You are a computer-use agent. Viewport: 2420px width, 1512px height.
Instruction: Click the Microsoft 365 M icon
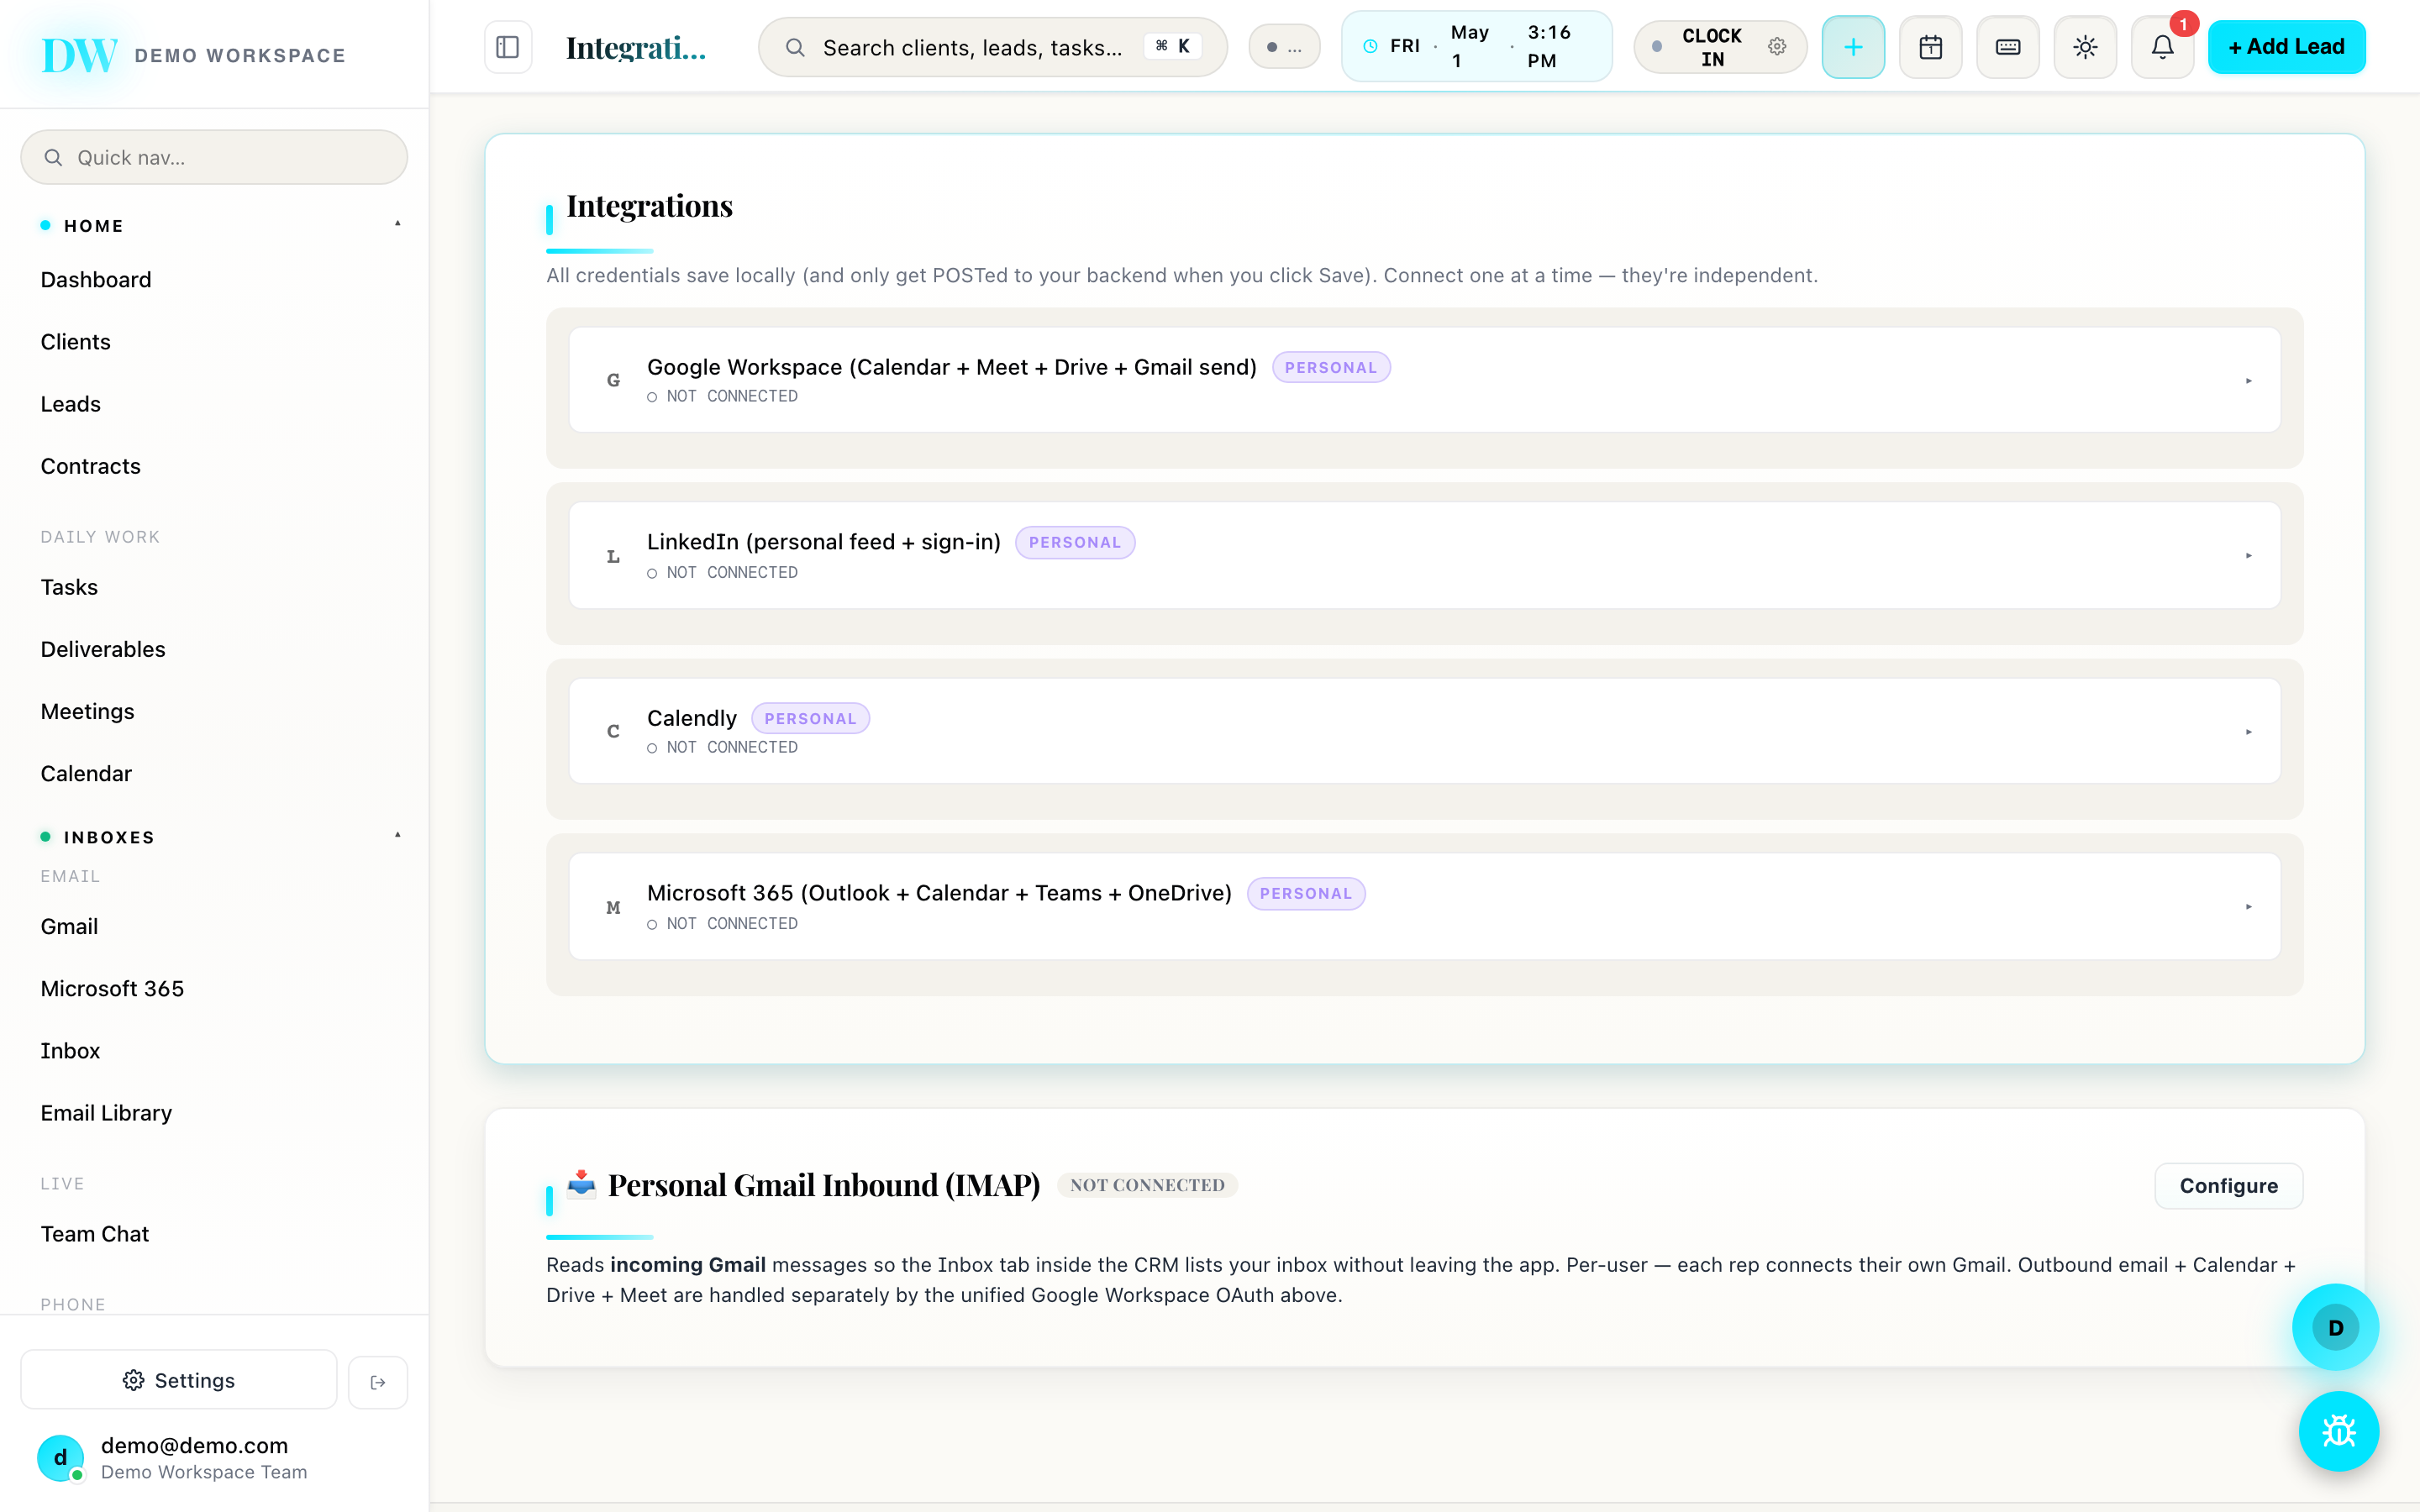[613, 907]
